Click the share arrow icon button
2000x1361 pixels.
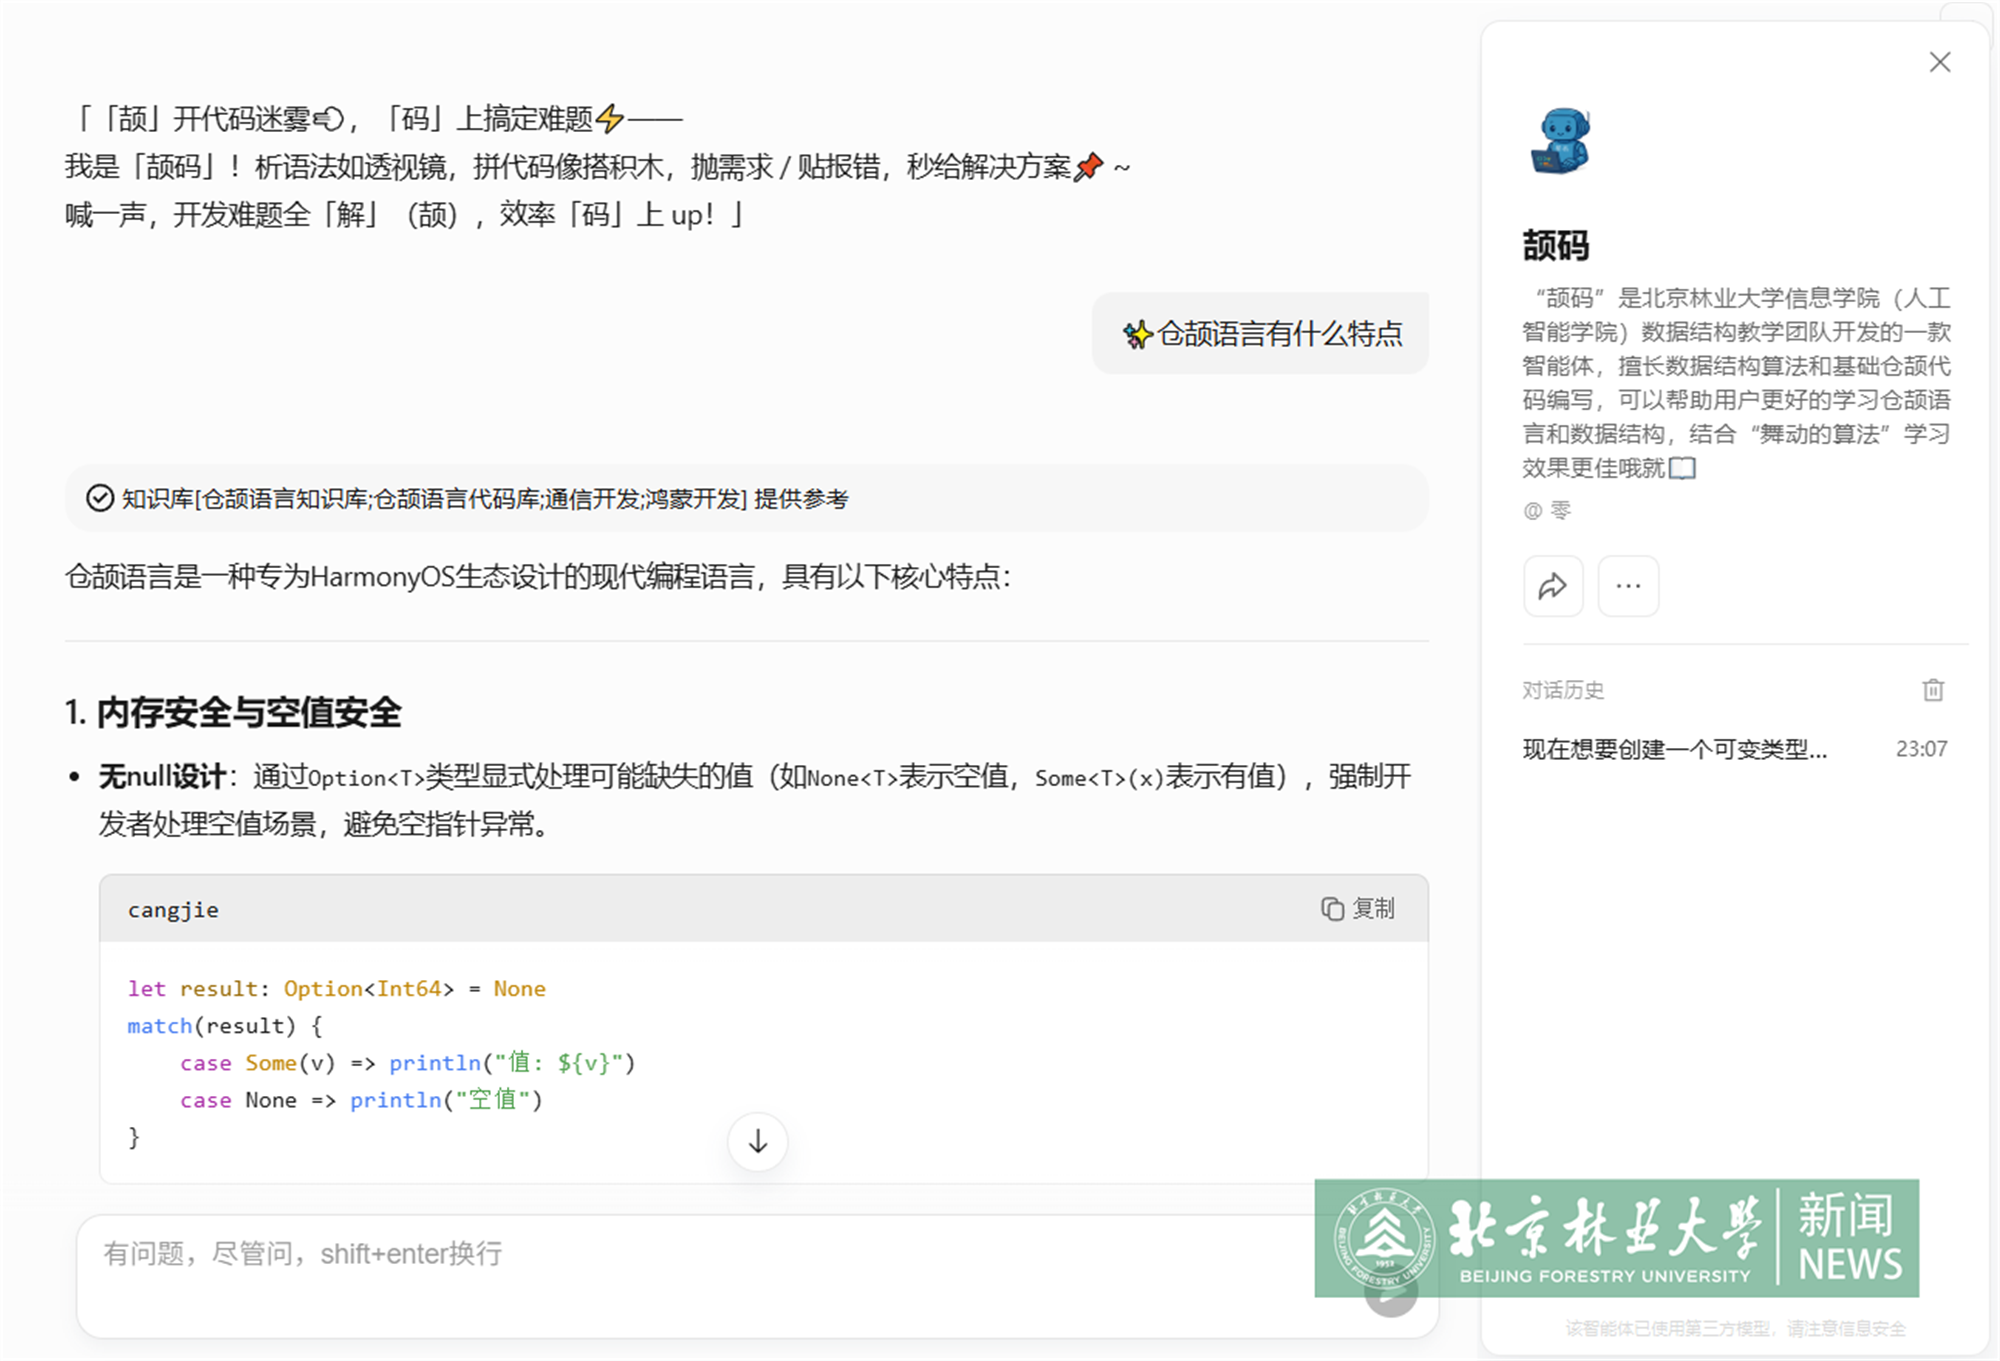1552,586
